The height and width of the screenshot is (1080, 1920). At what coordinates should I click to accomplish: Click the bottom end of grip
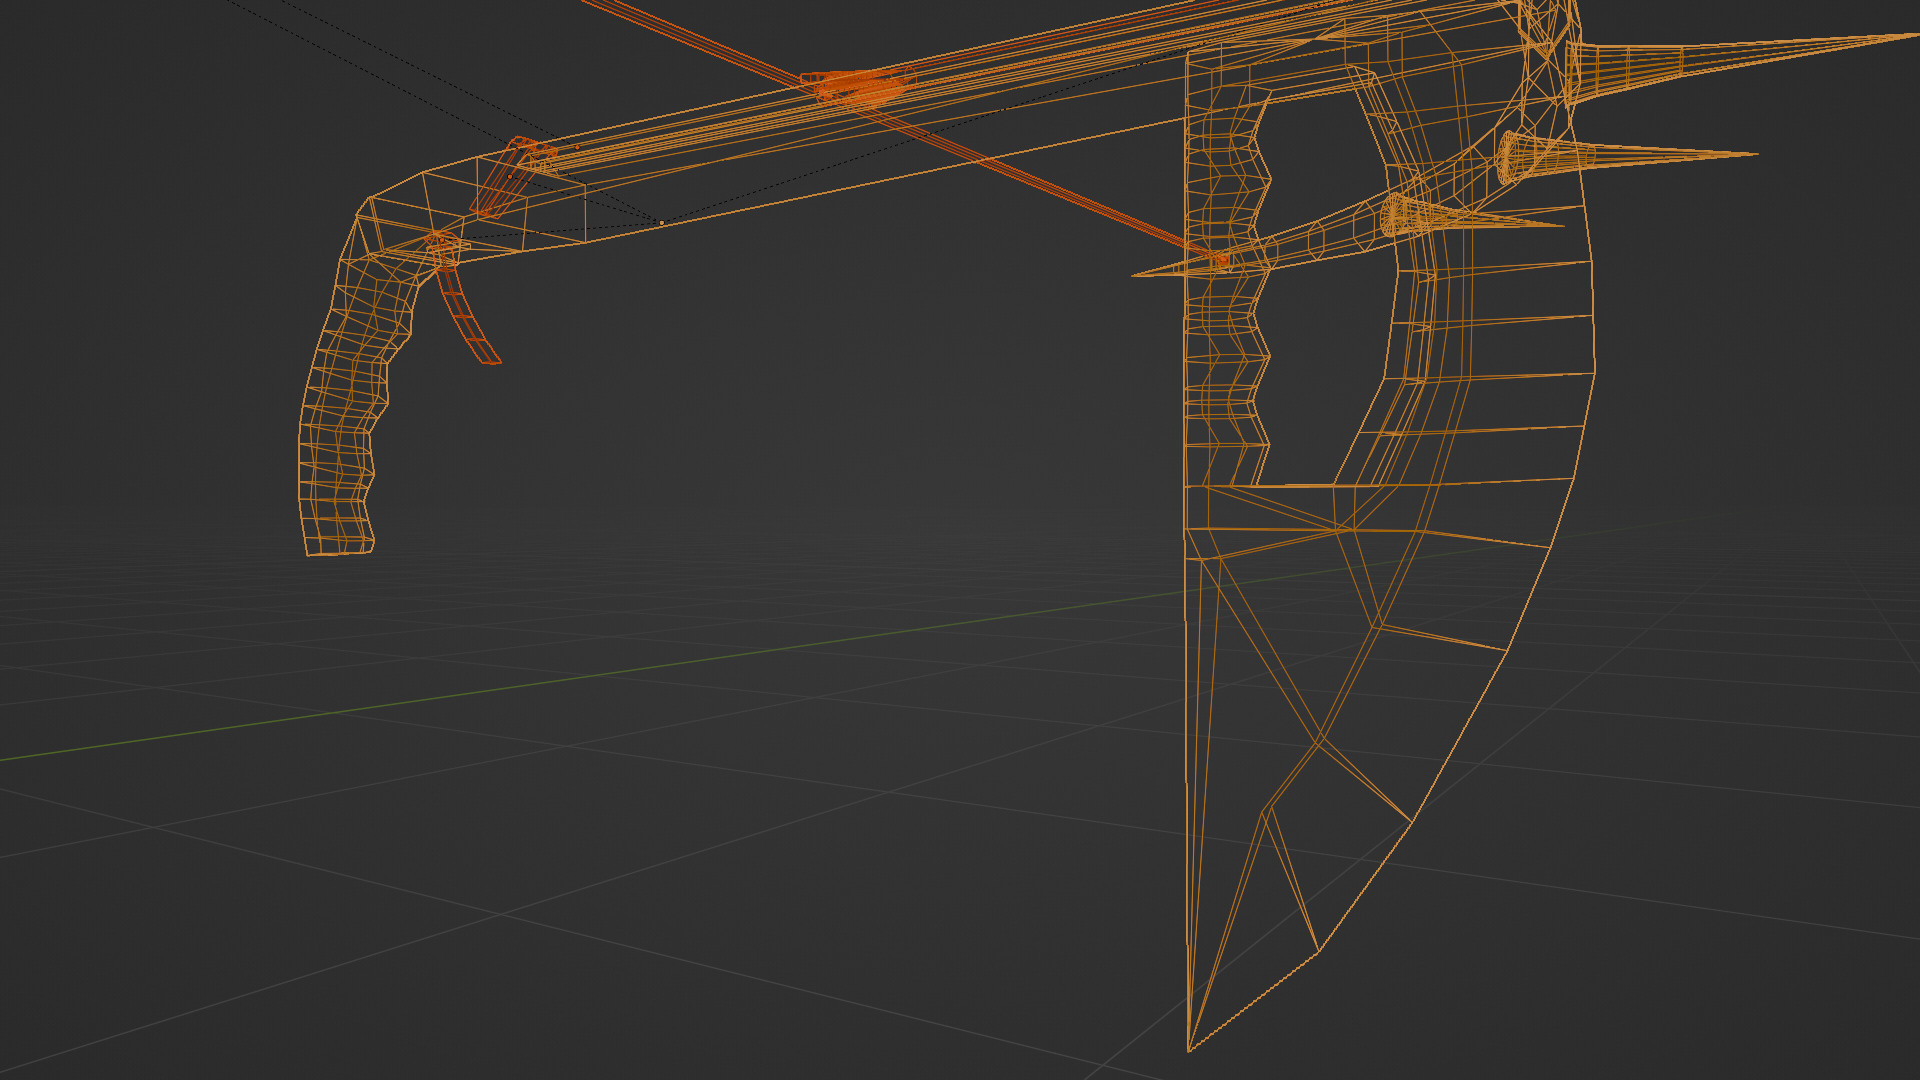tap(340, 549)
